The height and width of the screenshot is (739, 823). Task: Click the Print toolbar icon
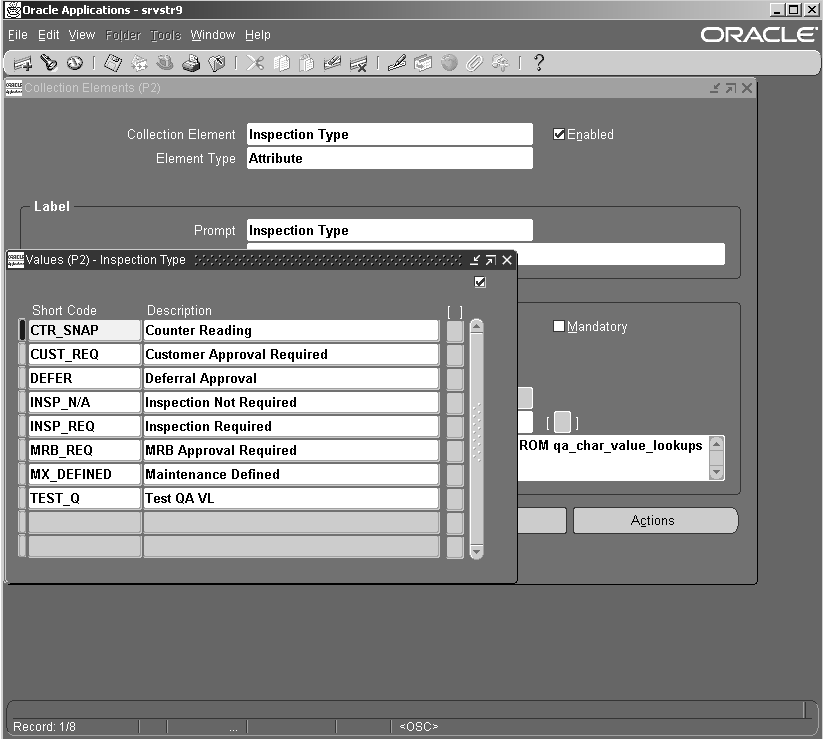pos(191,63)
